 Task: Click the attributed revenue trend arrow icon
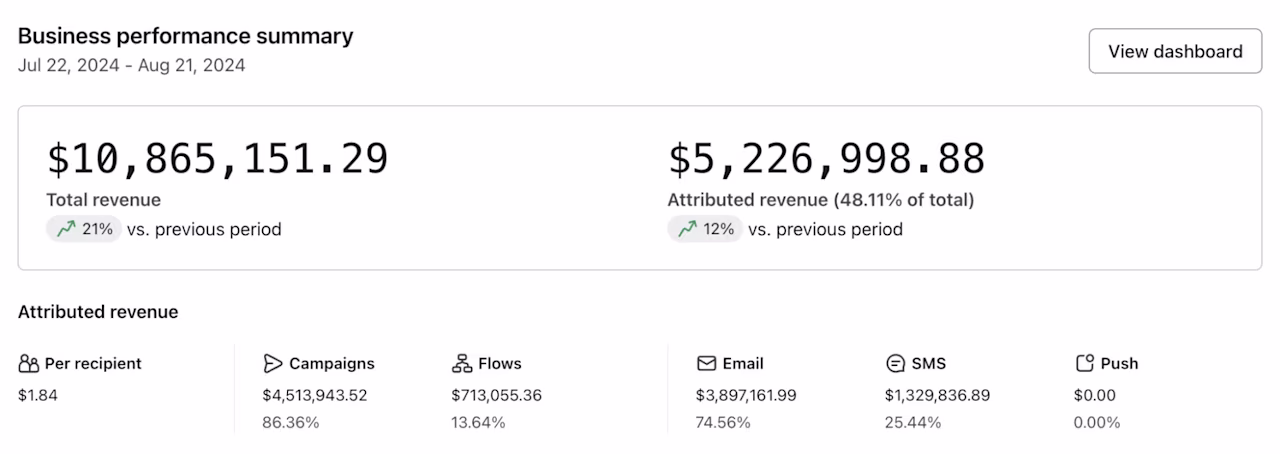coord(687,229)
